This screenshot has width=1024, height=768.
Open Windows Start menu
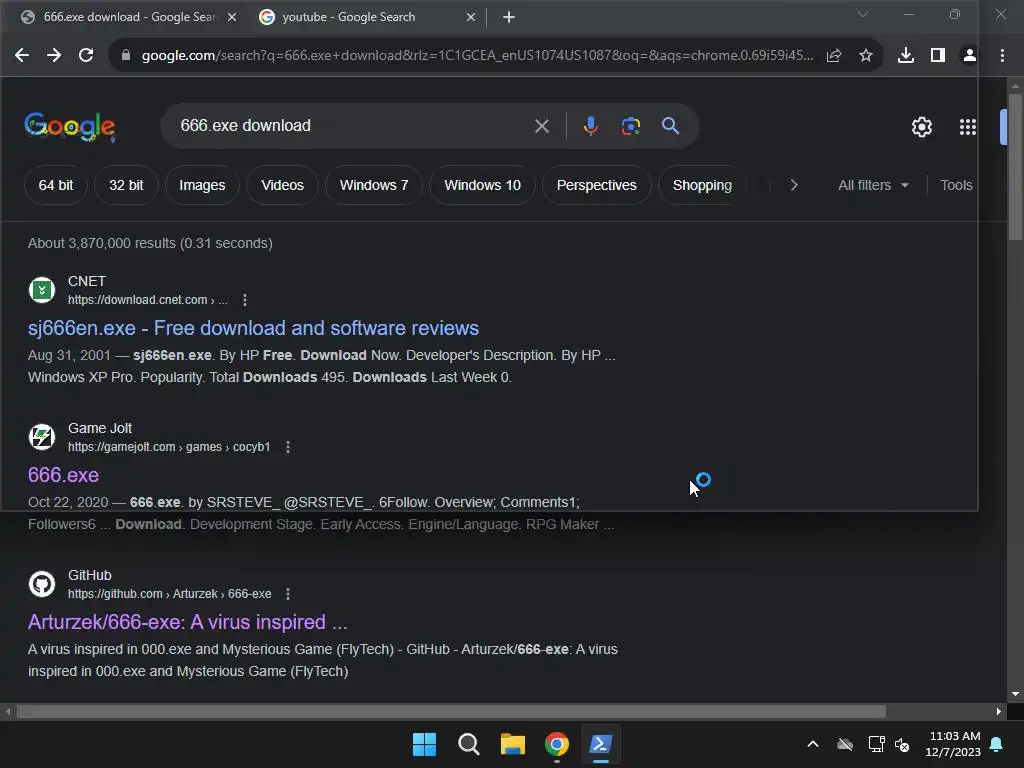click(x=424, y=744)
